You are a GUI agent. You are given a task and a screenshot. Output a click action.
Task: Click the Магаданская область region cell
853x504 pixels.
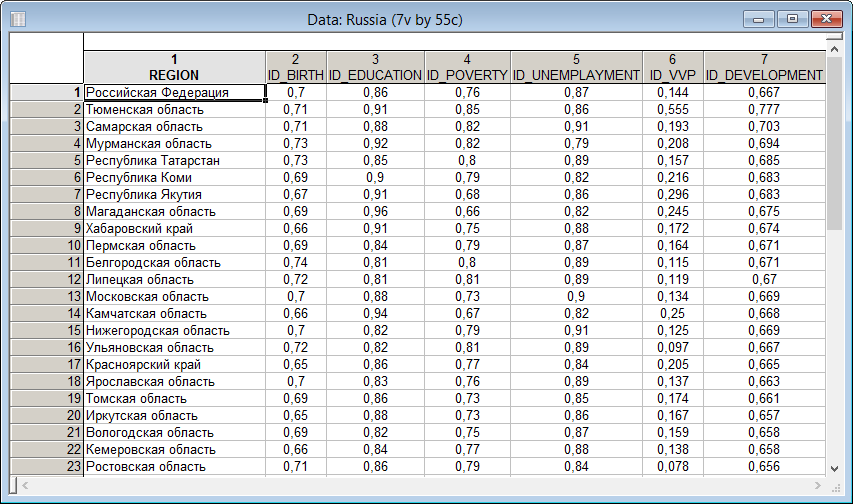point(174,211)
